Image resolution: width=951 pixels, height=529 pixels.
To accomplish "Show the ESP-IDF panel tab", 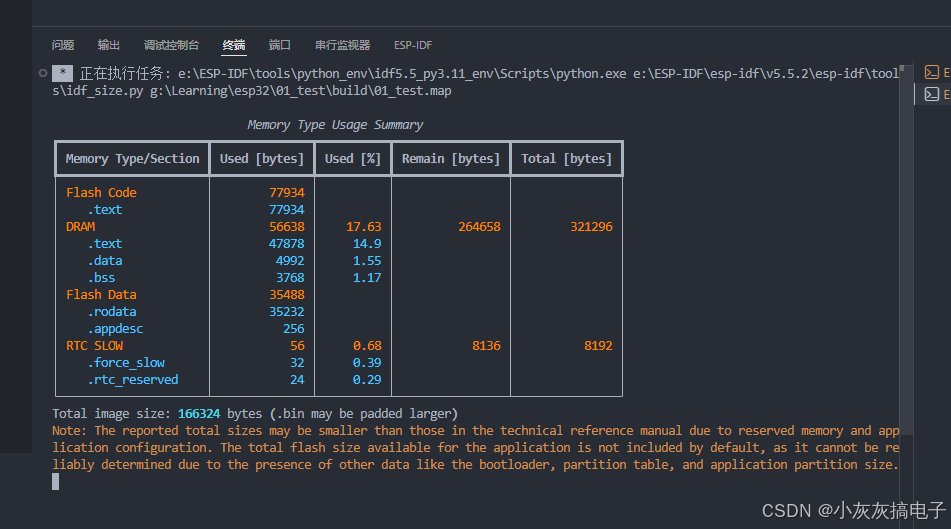I will pos(413,45).
